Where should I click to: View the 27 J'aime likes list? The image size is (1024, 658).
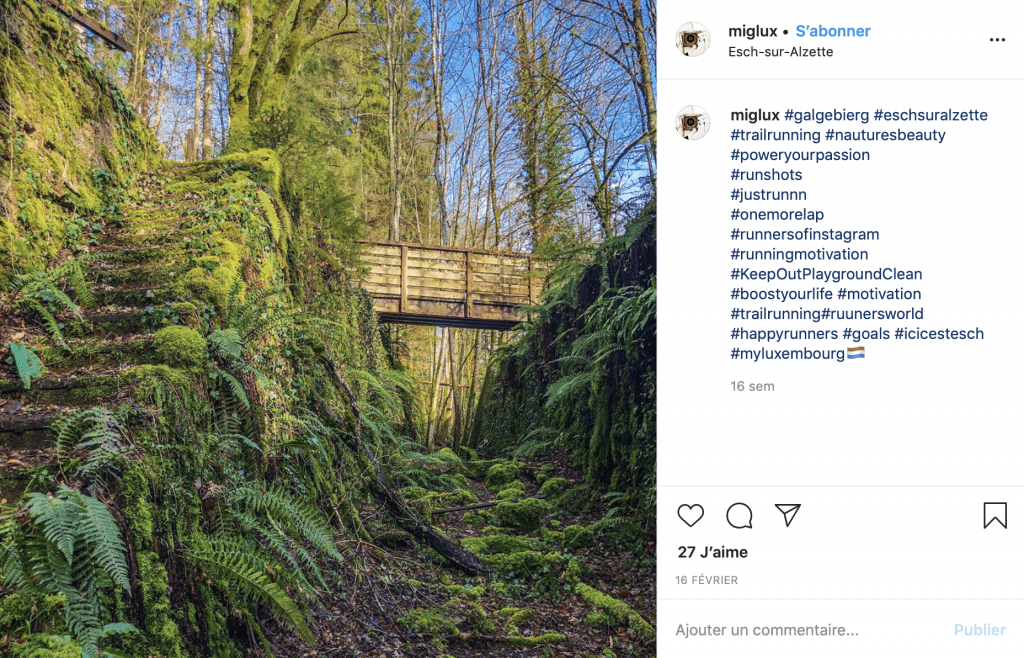point(712,552)
